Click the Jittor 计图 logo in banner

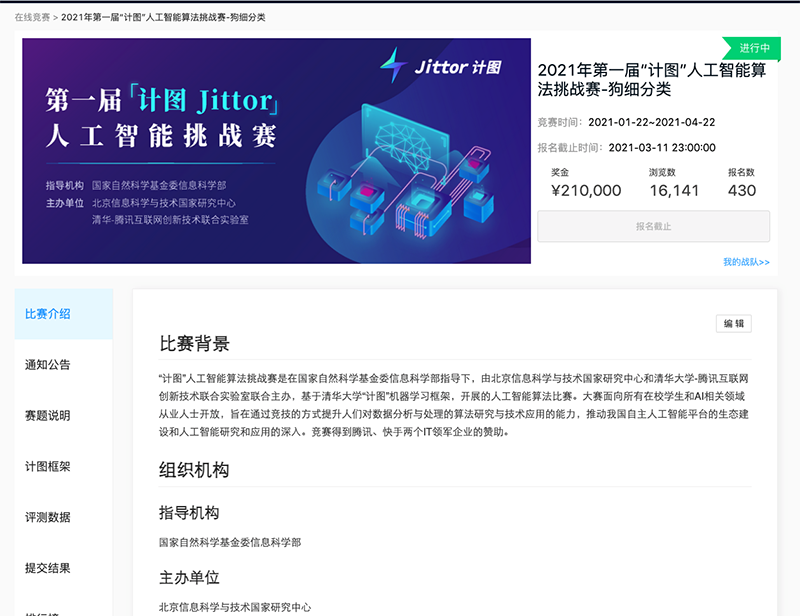[440, 67]
